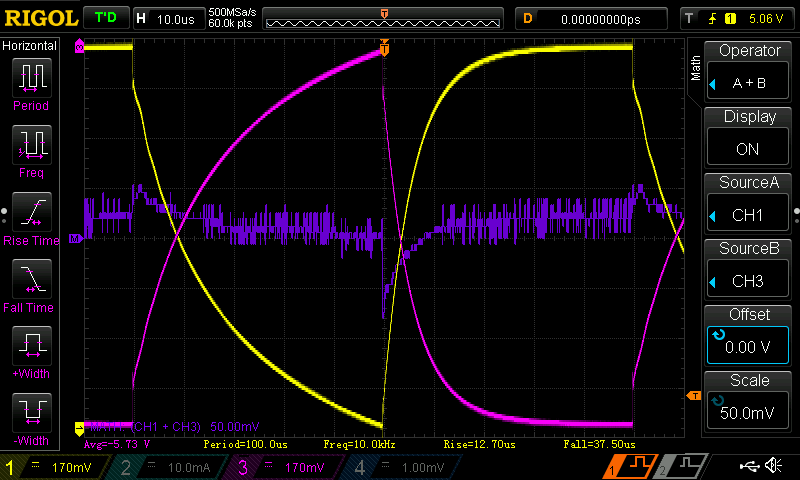Viewport: 800px width, 480px height.
Task: Select the Math side tab
Action: coord(695,68)
